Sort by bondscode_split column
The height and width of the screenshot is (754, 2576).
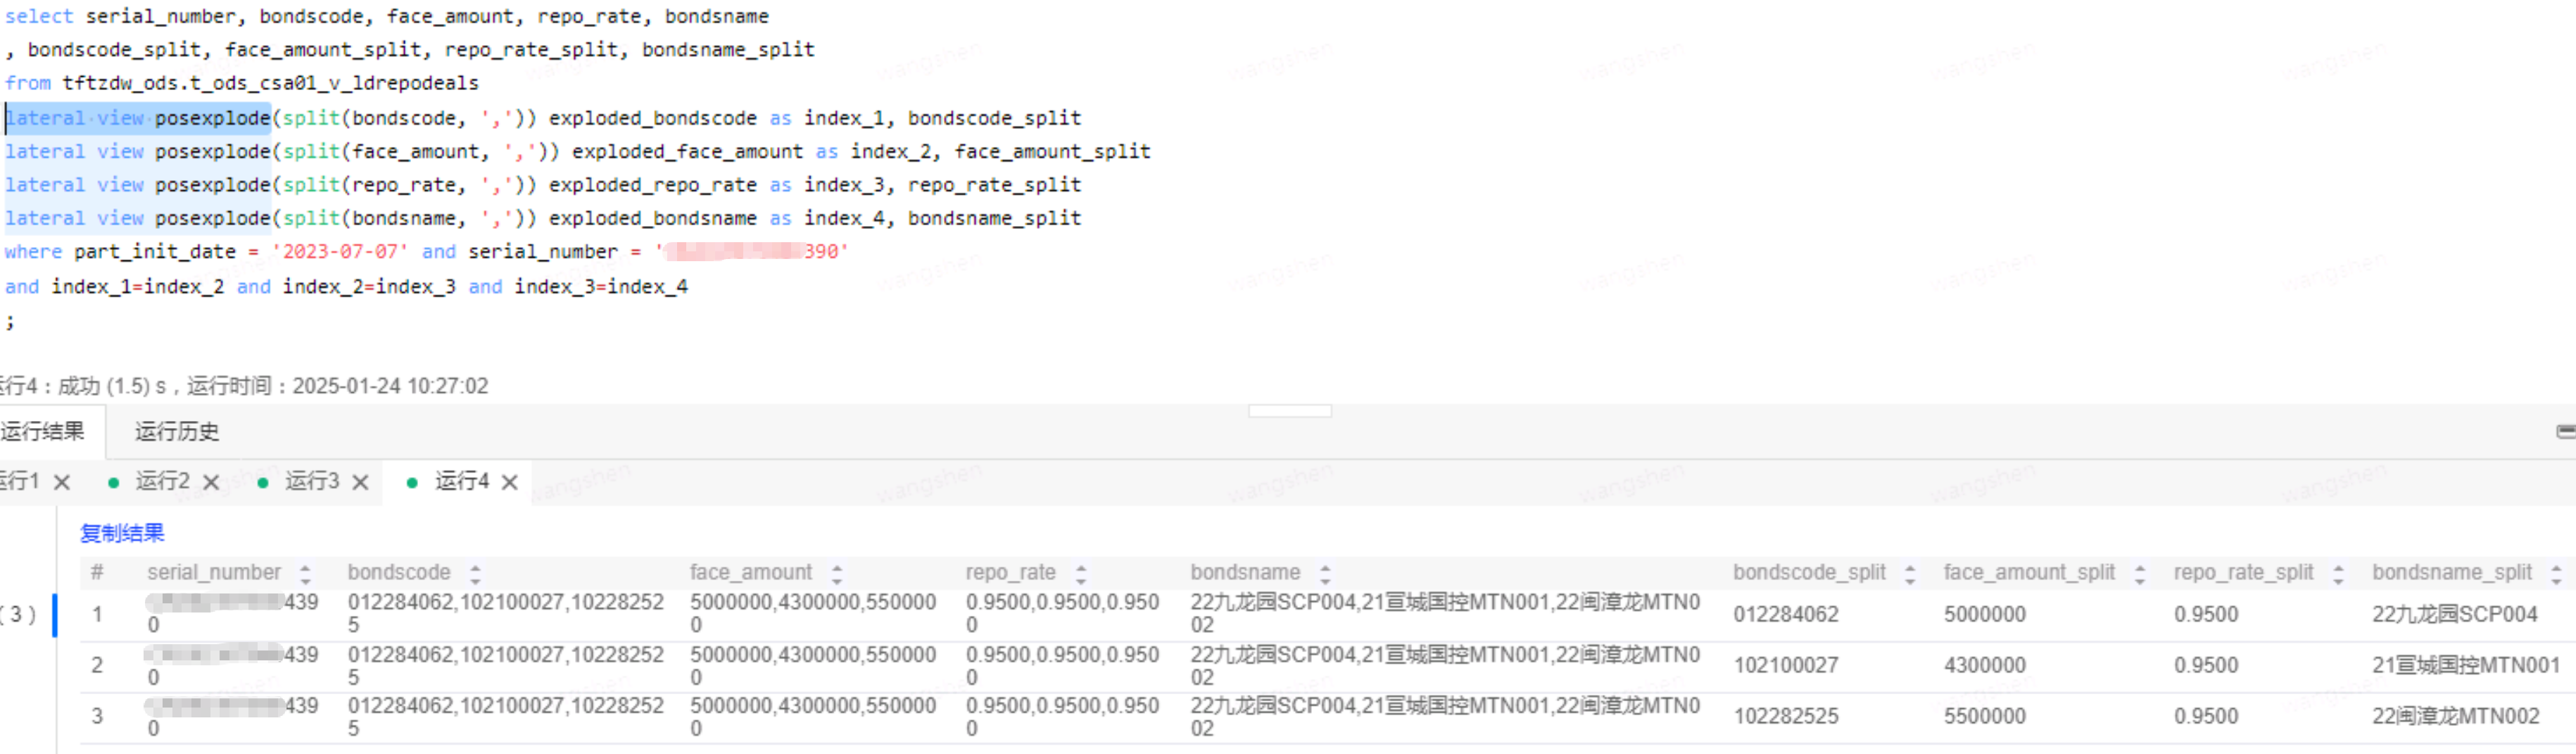(1910, 573)
